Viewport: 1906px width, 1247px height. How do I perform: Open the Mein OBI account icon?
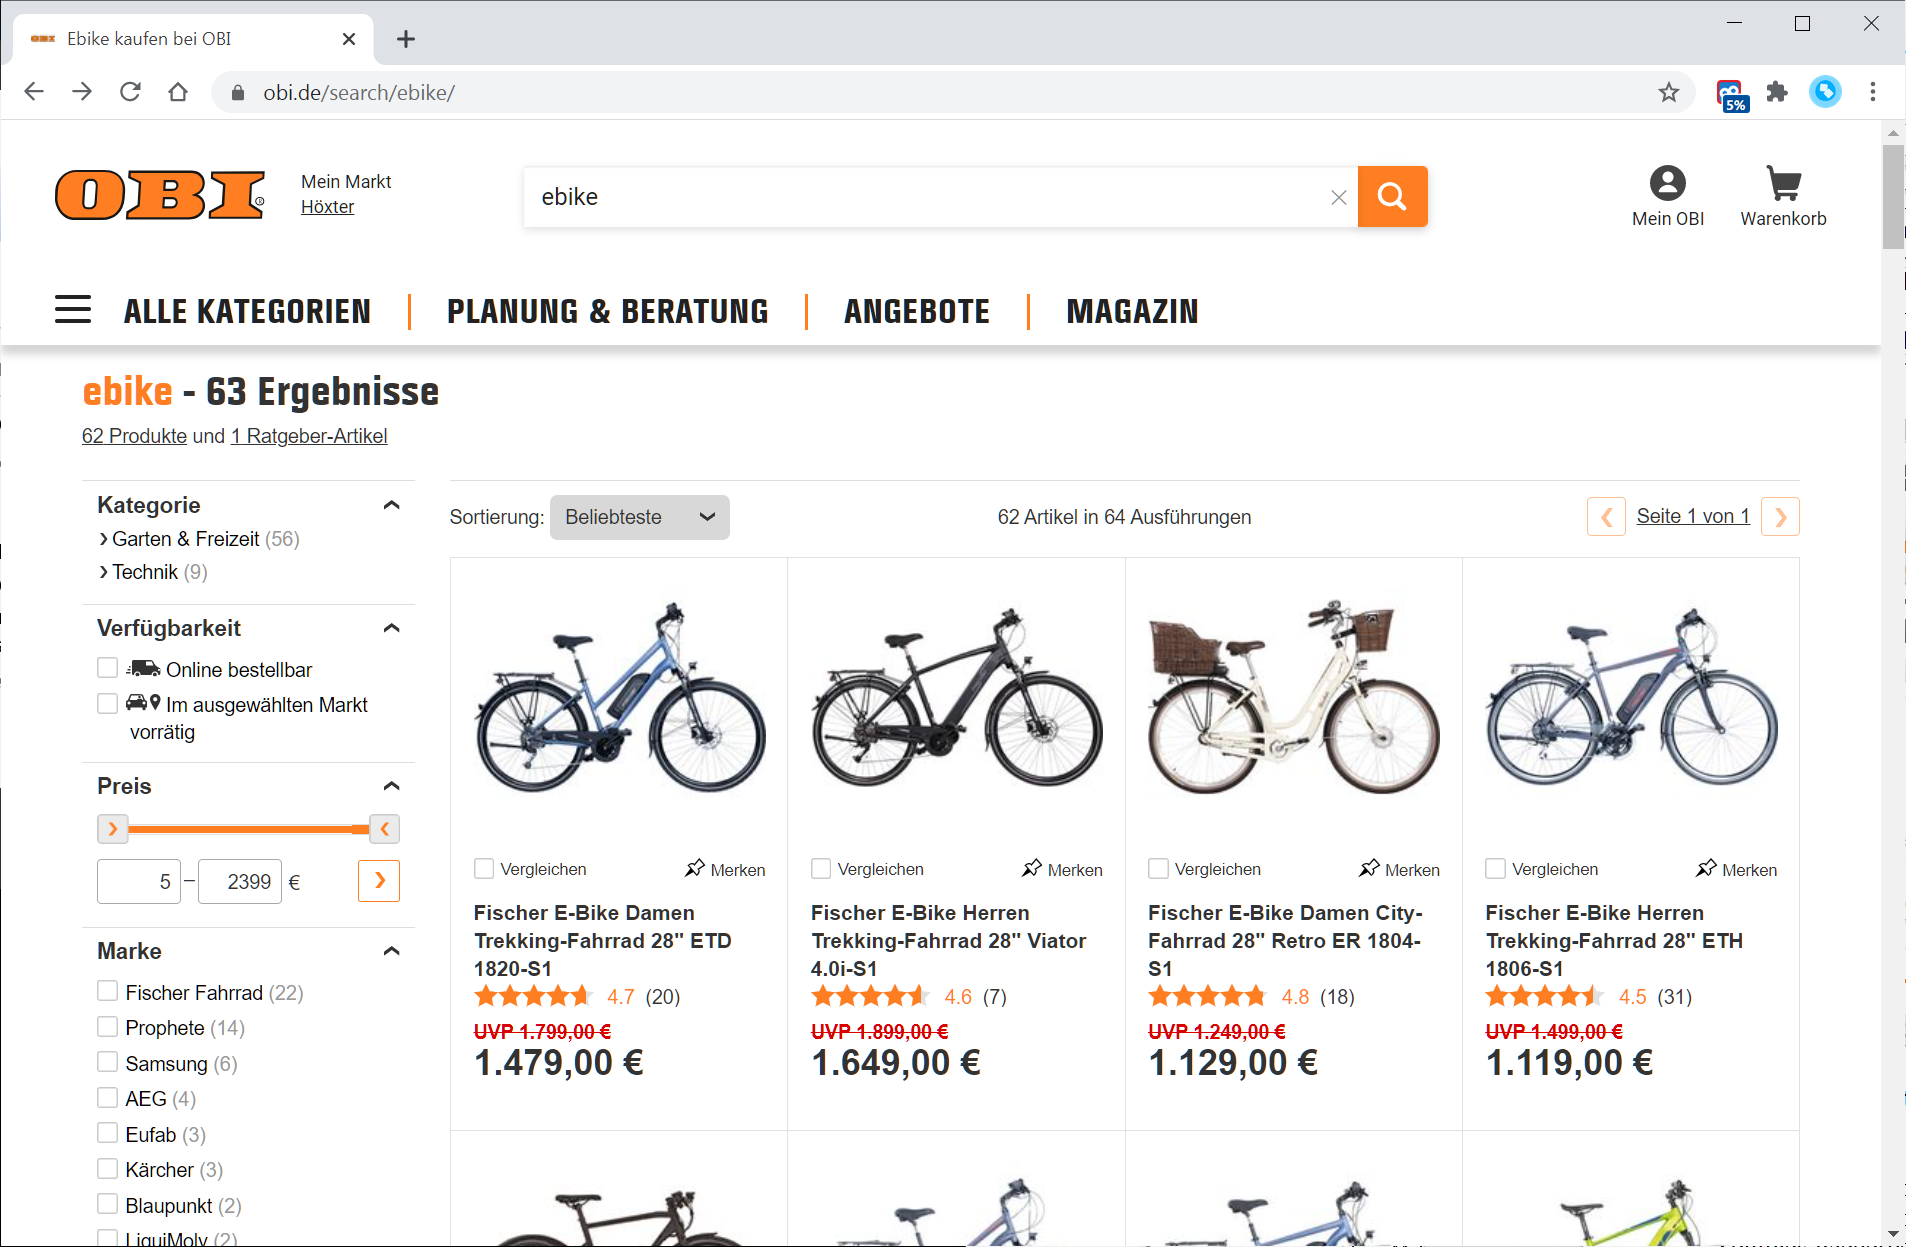pos(1667,197)
